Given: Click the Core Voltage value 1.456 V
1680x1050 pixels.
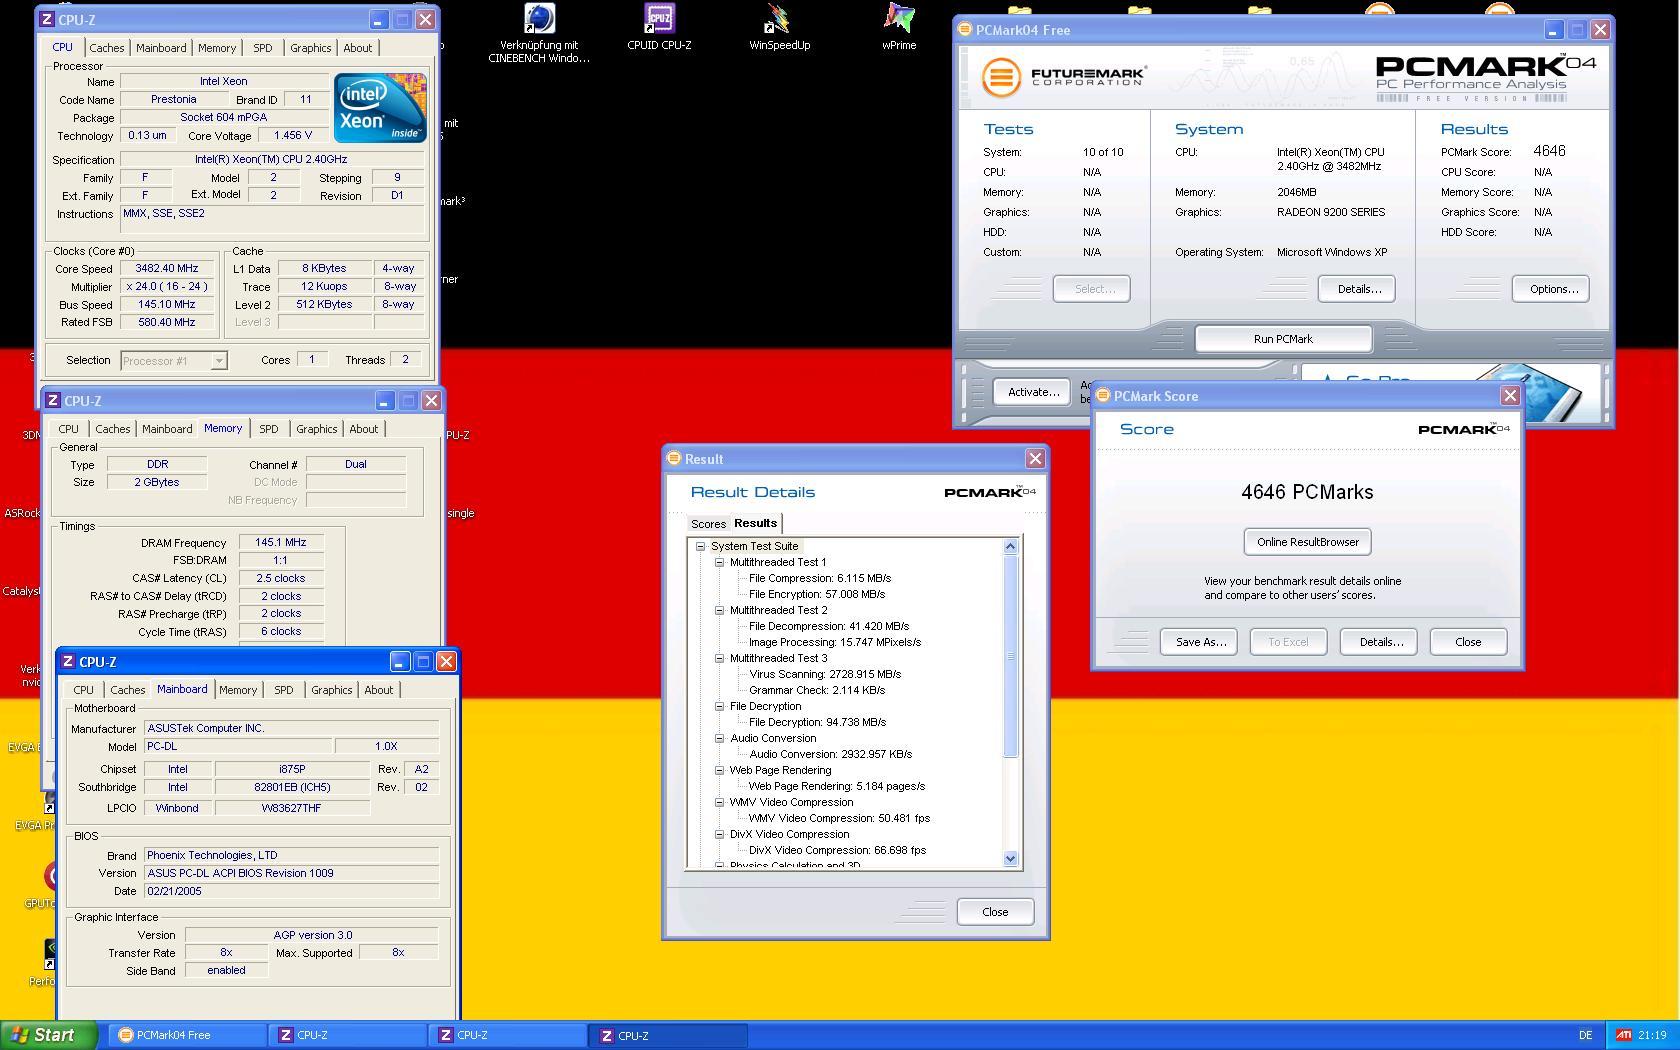Looking at the screenshot, I should 292,135.
